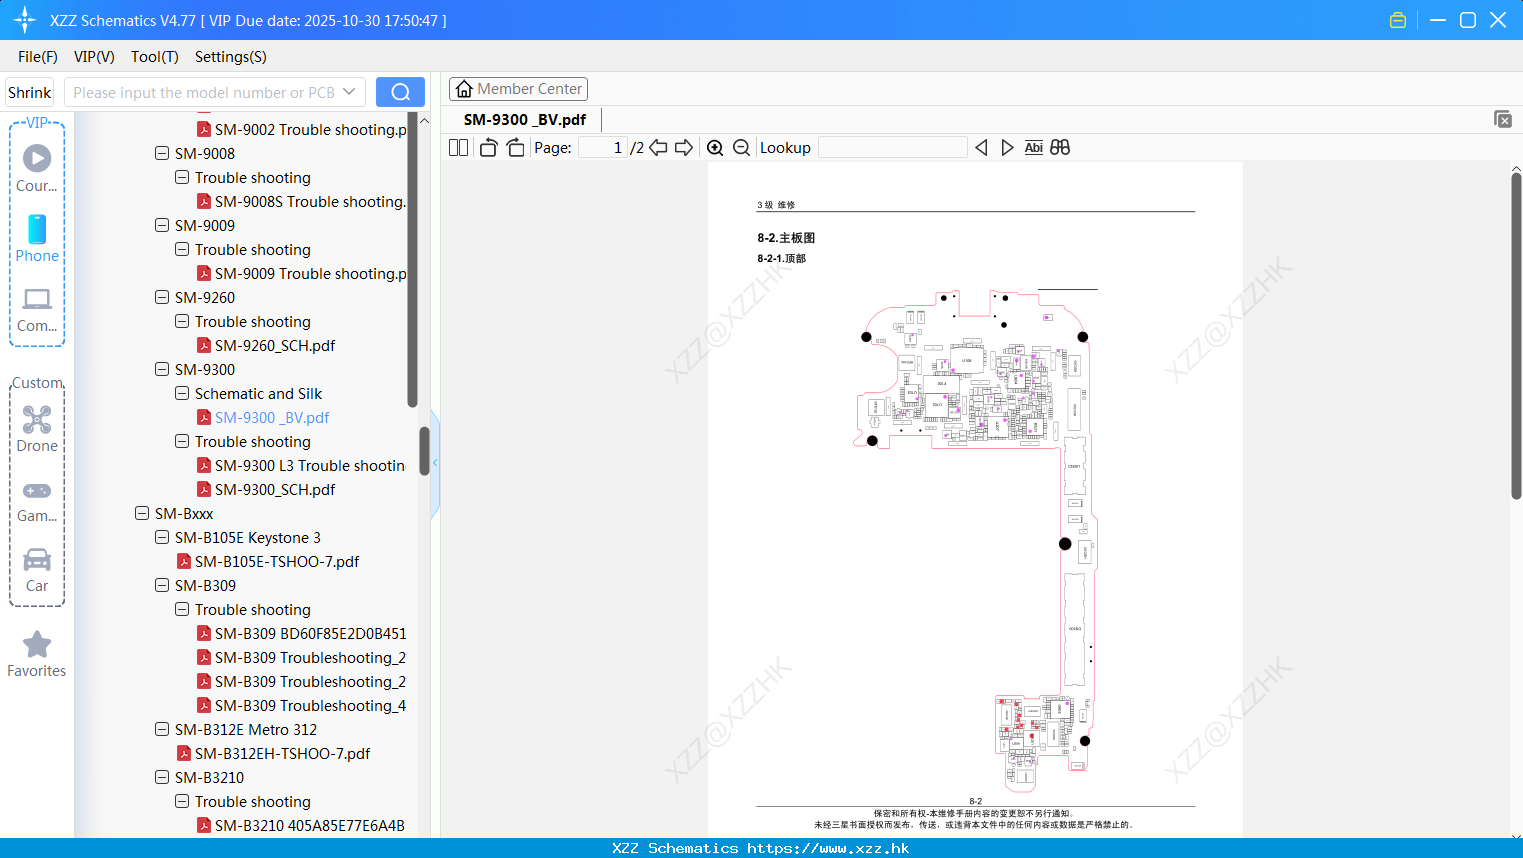Screen dimensions: 1523x858
Task: Collapse the SM-B309 tree node
Action: coord(162,585)
